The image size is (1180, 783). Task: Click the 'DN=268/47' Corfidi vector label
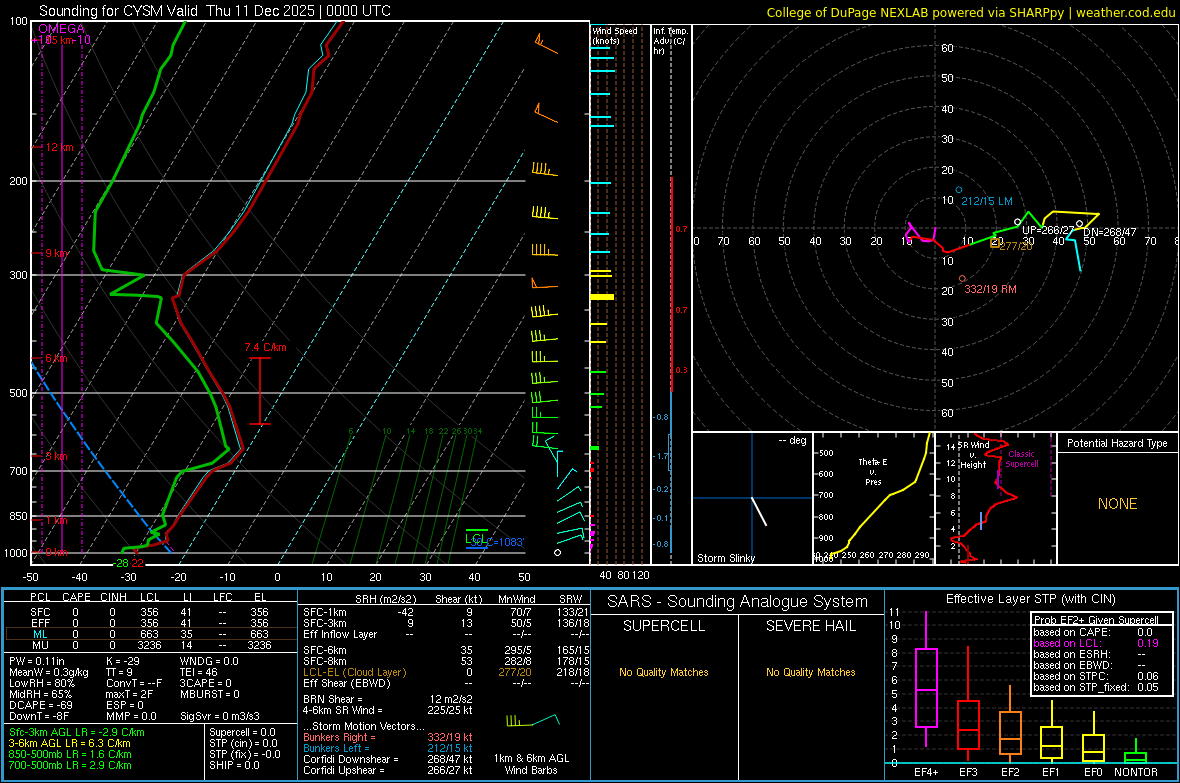pyautogui.click(x=1109, y=232)
